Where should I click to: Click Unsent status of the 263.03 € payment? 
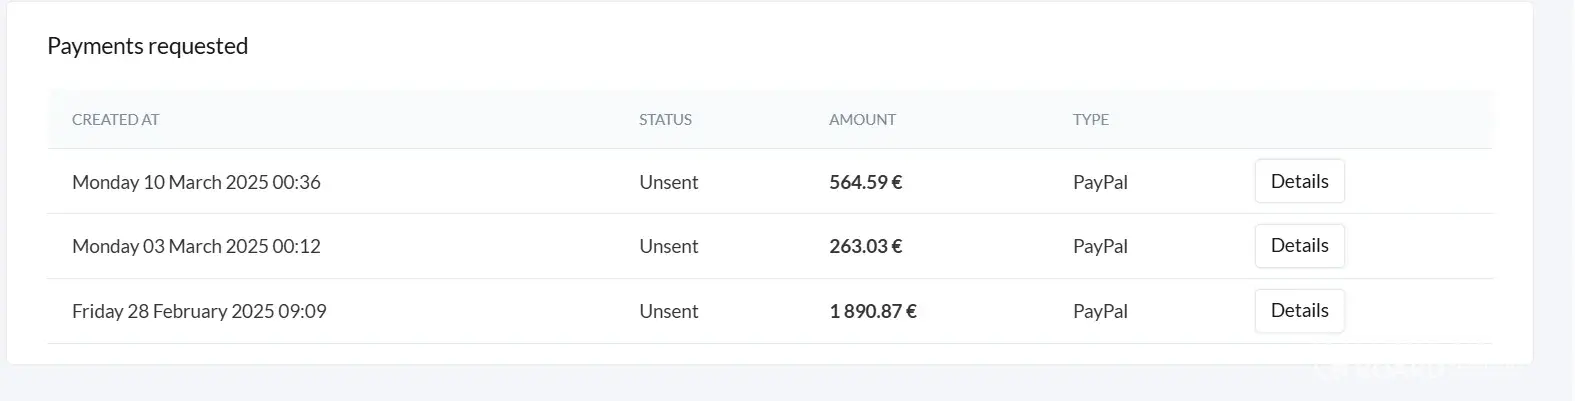(668, 247)
